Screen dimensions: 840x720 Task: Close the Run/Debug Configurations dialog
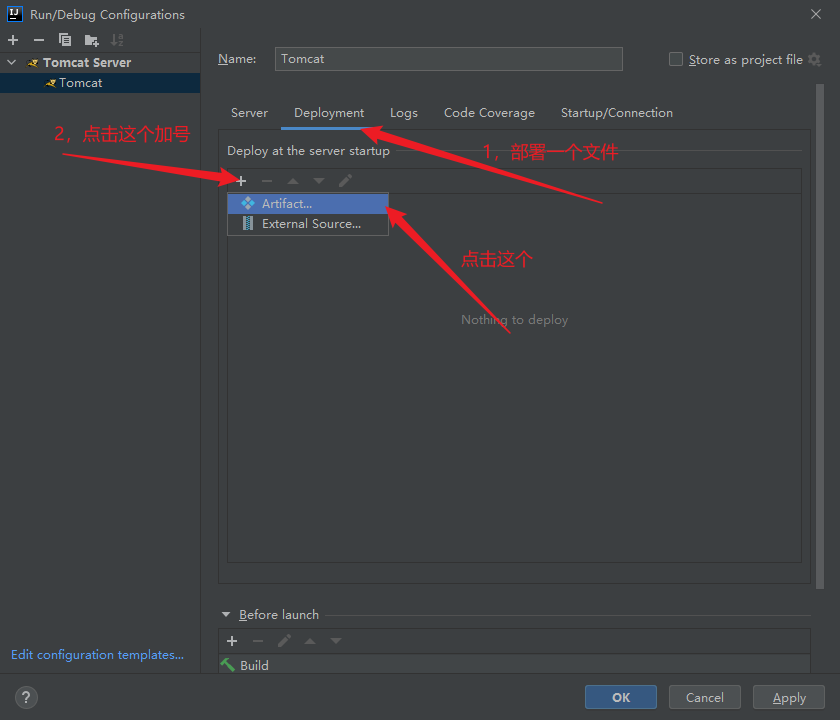(816, 14)
